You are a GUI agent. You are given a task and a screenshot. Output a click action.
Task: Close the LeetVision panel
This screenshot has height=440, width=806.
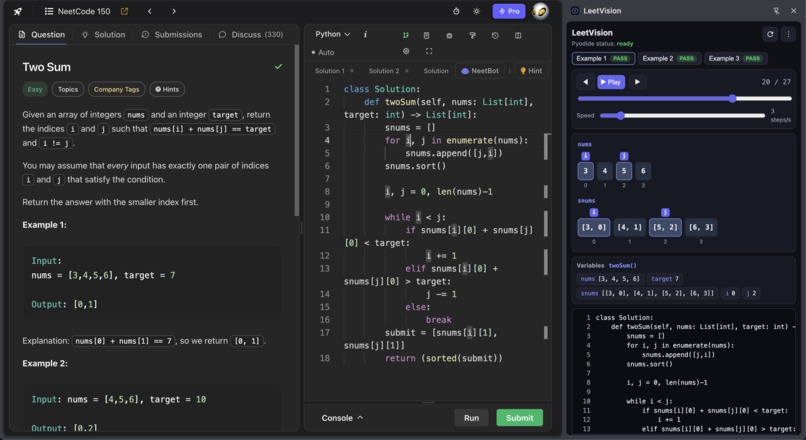coord(794,11)
